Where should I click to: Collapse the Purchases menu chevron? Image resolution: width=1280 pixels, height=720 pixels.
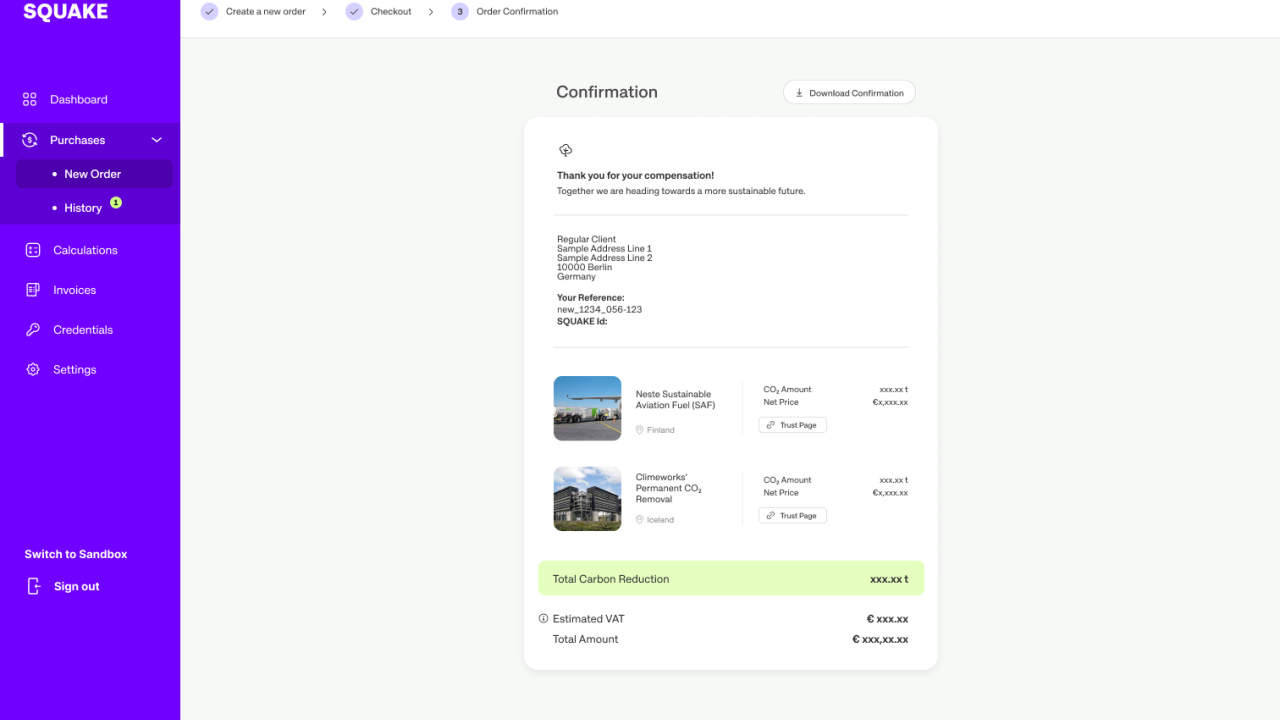156,140
